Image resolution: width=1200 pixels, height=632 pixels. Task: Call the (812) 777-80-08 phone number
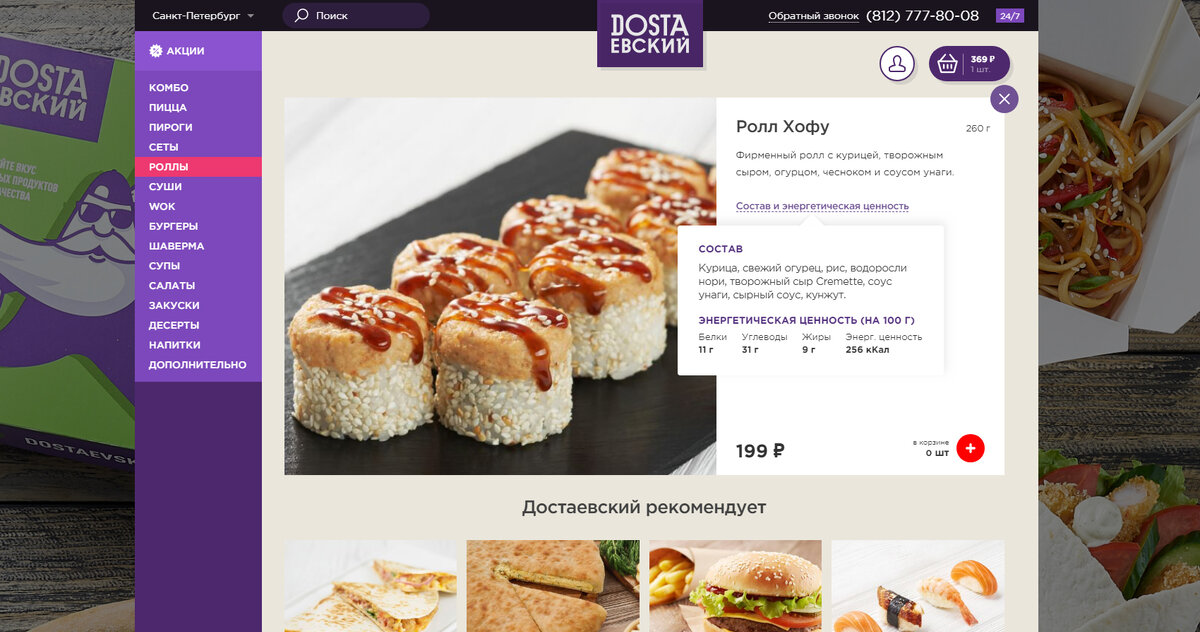click(x=922, y=16)
